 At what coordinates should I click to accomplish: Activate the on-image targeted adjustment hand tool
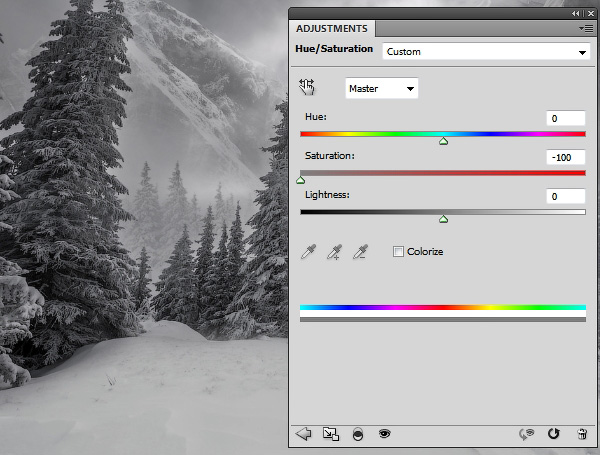tap(307, 87)
